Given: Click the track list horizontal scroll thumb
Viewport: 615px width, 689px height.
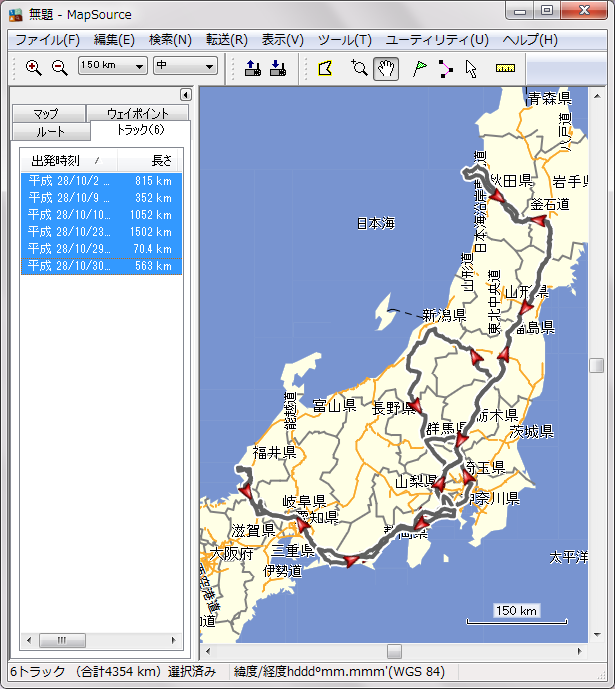Looking at the screenshot, I should (62, 640).
